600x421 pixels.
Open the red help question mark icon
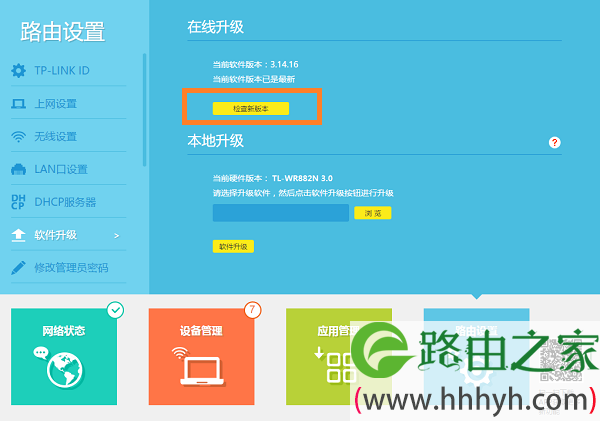(554, 144)
